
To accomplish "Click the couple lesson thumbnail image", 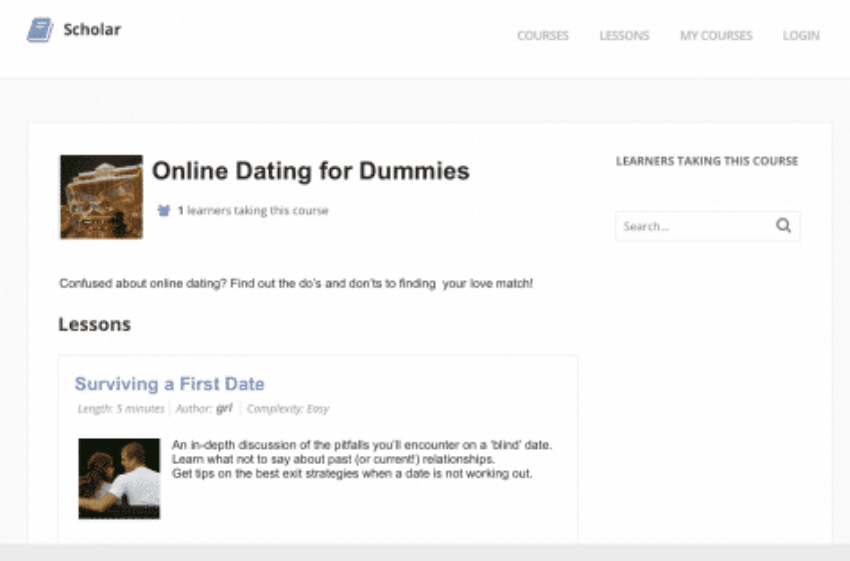I will tap(119, 479).
